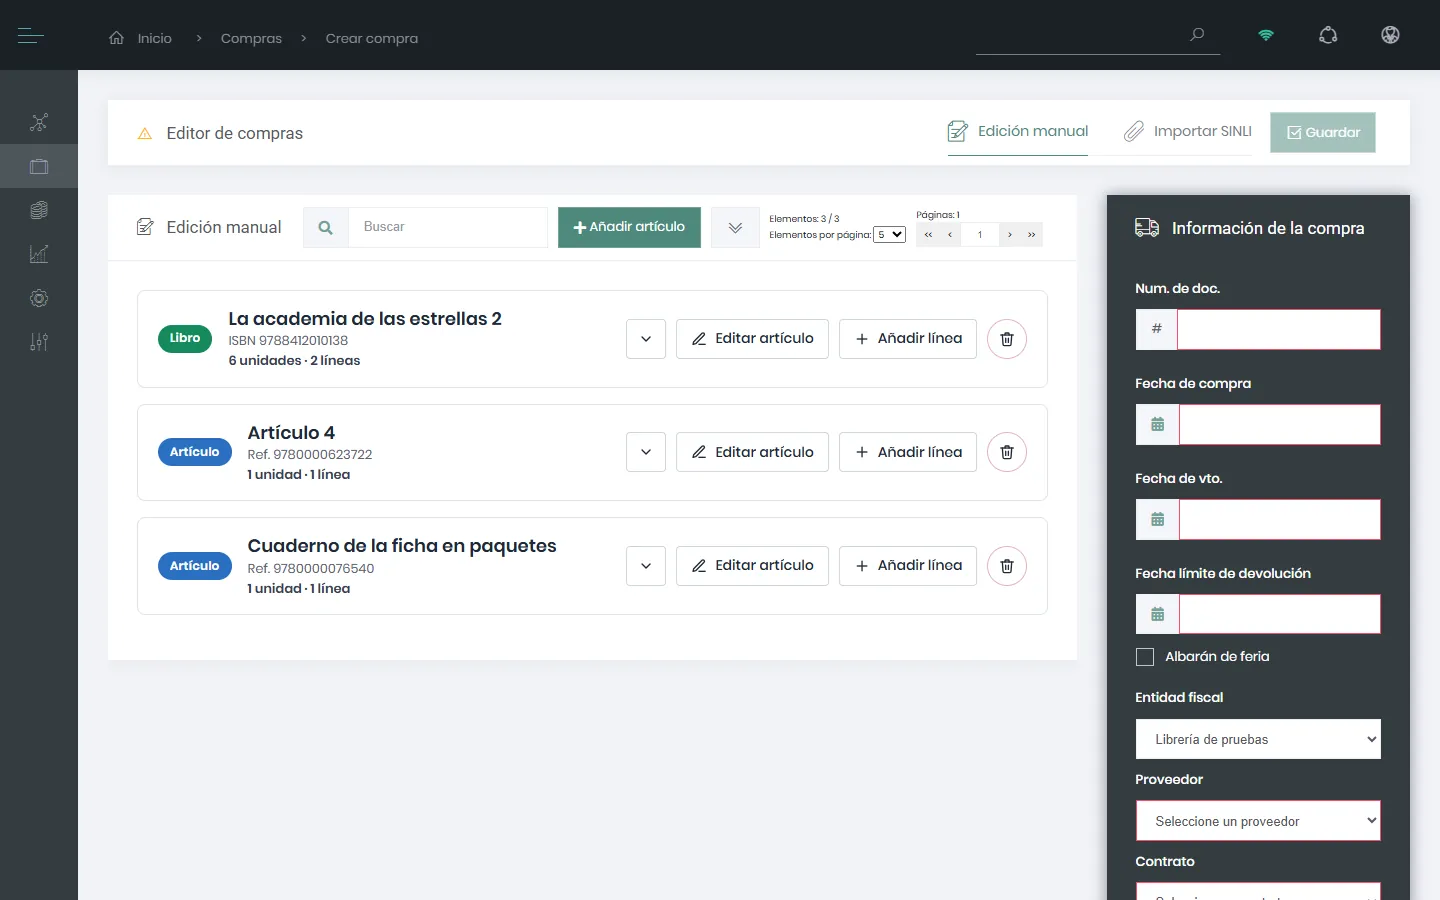Open the stacked coins sidebar icon
Viewport: 1440px width, 900px height.
click(x=39, y=210)
